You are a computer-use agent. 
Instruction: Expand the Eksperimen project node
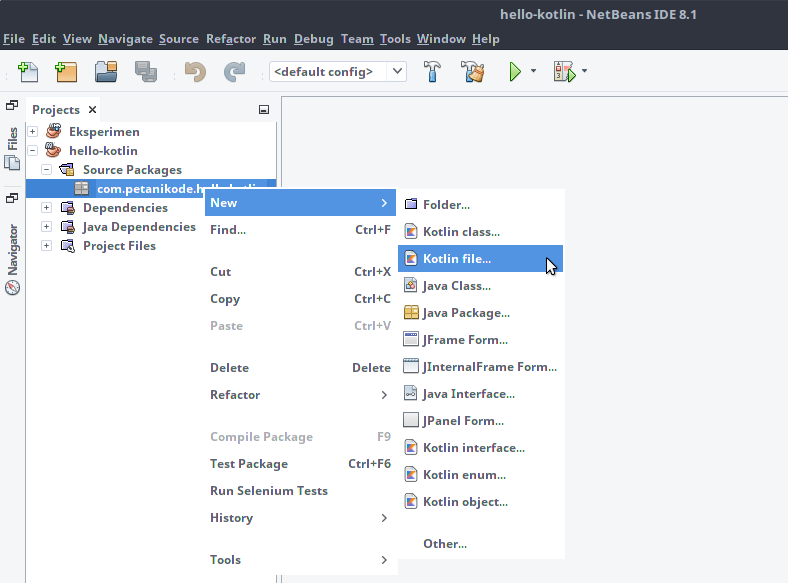tap(33, 132)
